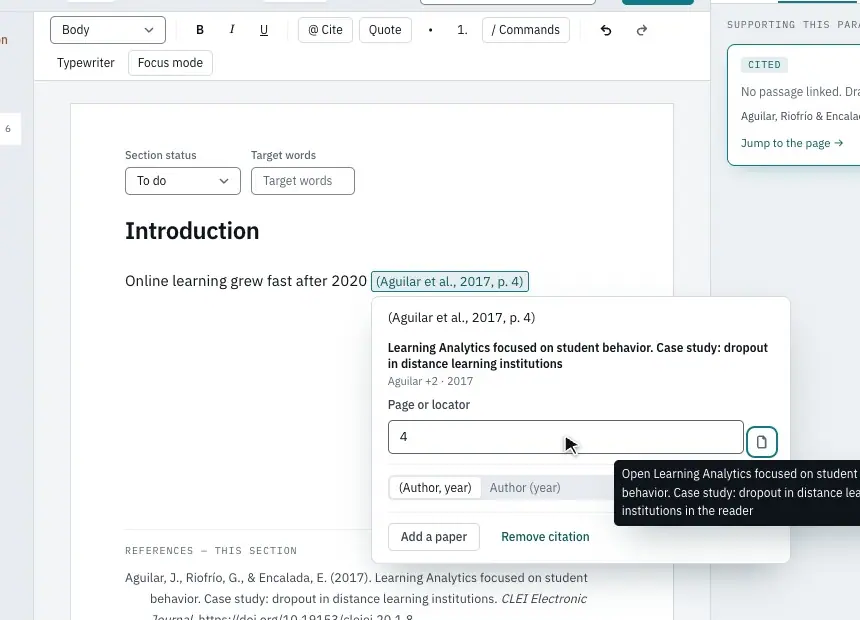Toggle italic formatting in the toolbar
The image size is (860, 620).
pos(232,30)
